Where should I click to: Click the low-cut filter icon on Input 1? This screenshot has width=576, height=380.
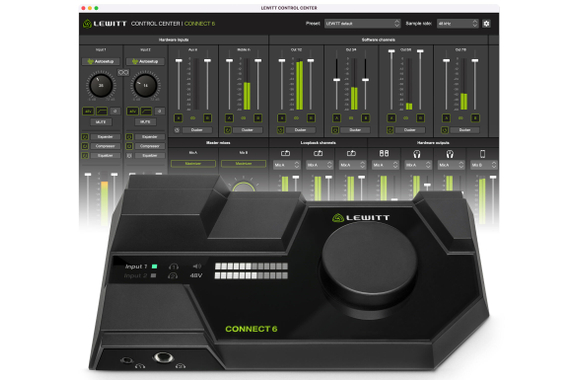(102, 111)
